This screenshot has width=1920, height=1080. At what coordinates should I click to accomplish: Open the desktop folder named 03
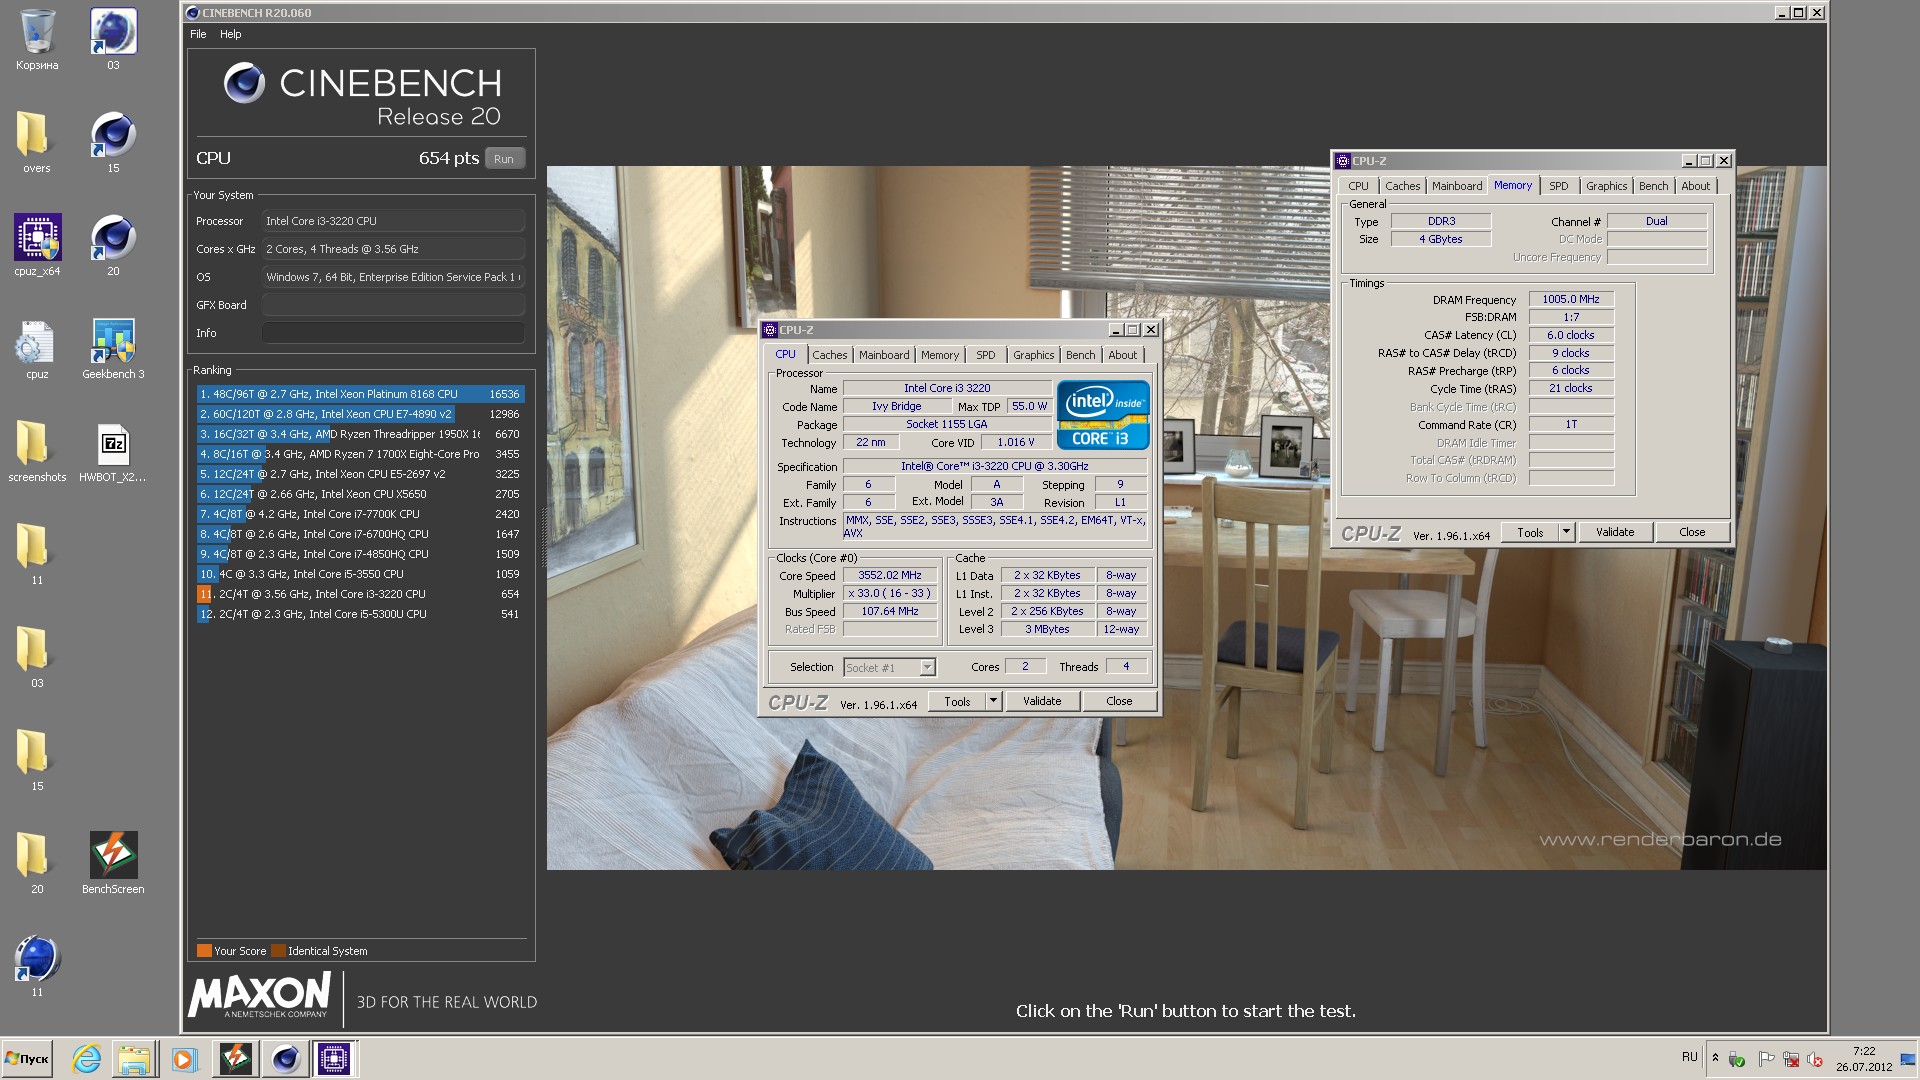37,658
